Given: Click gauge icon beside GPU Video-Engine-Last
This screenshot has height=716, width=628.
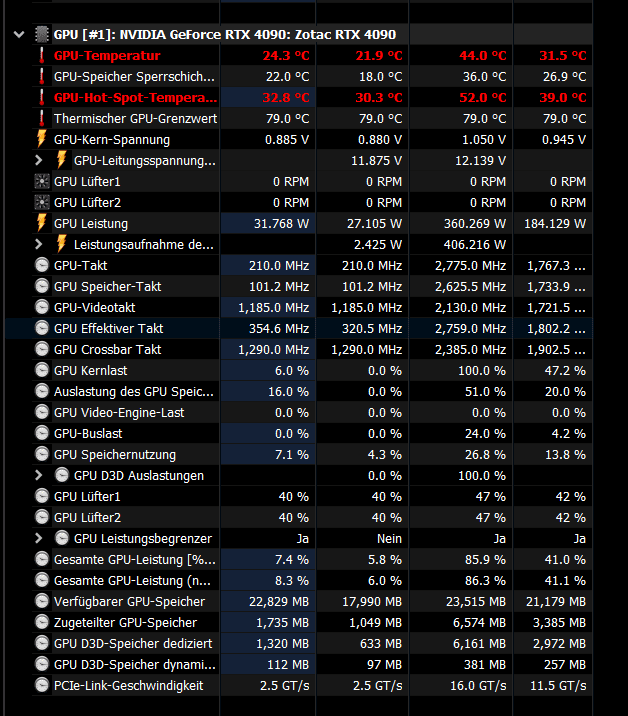Looking at the screenshot, I should [42, 412].
